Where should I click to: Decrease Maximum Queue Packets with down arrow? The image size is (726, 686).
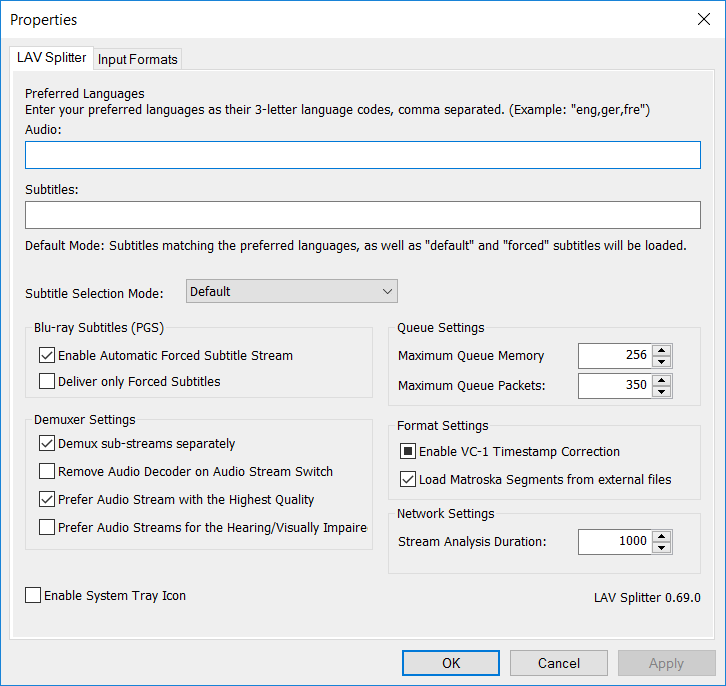pyautogui.click(x=661, y=391)
